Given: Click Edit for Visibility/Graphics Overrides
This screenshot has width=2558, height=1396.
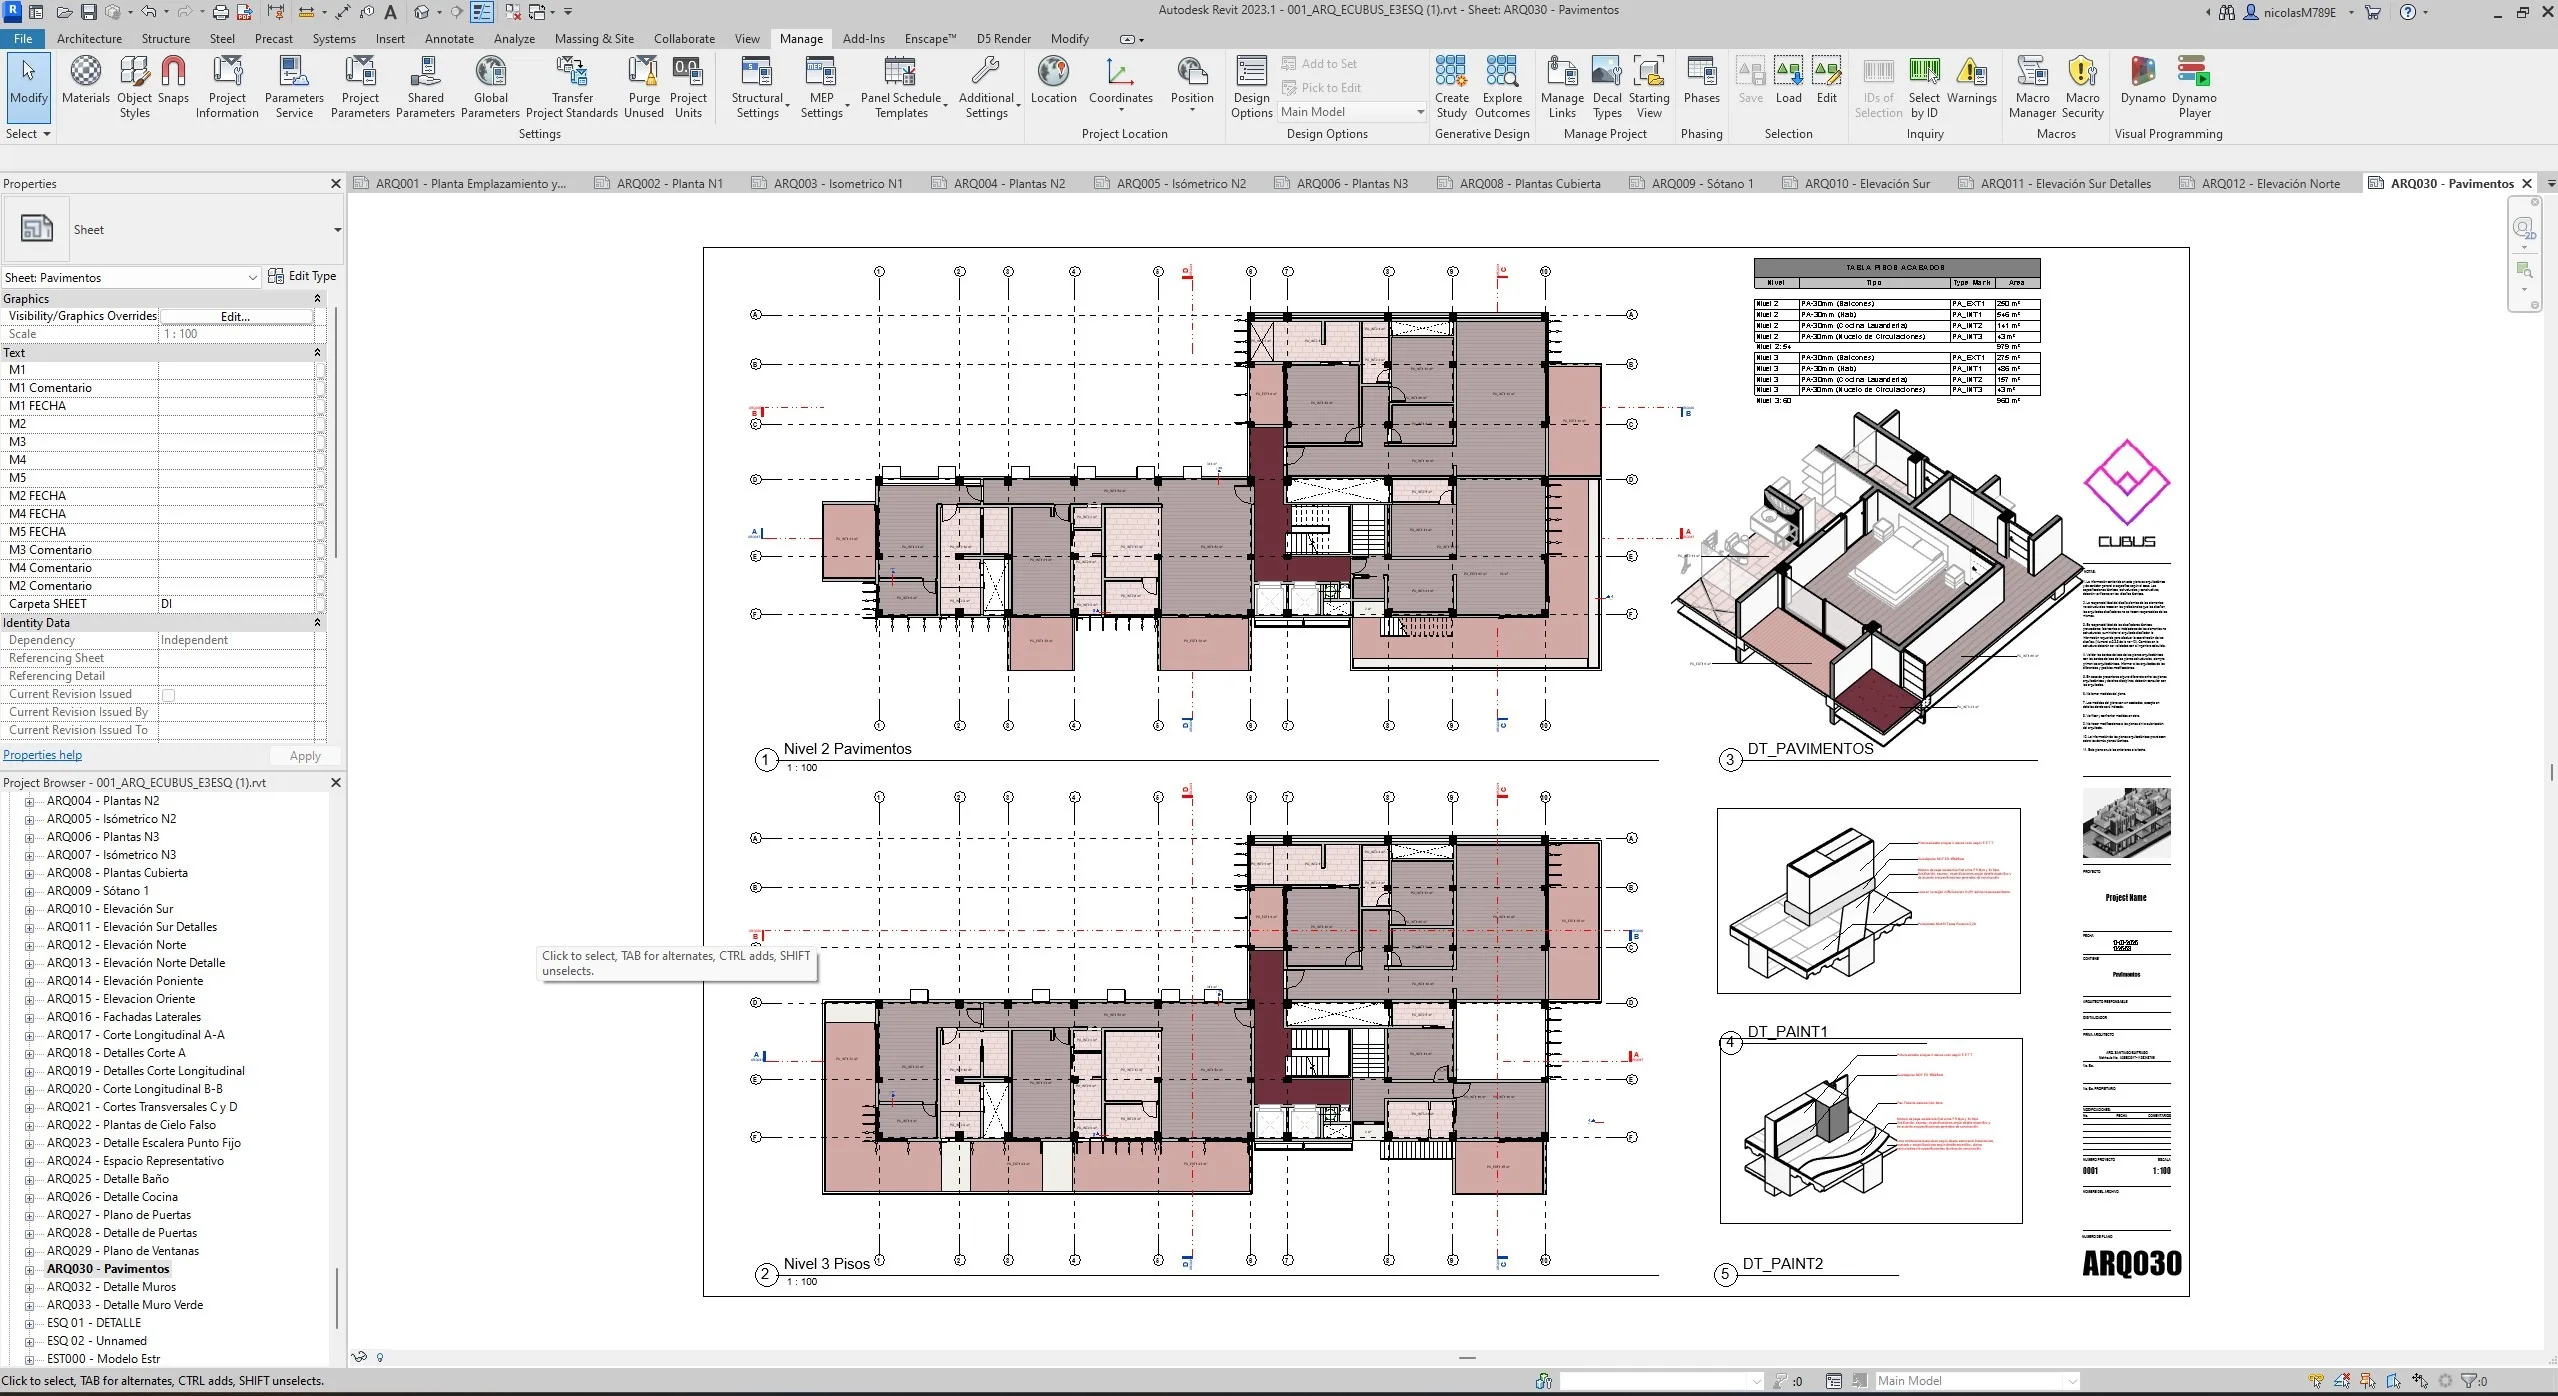Looking at the screenshot, I should pos(236,316).
